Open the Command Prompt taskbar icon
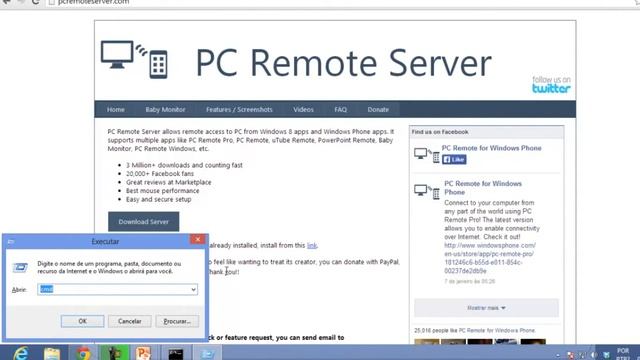 tap(176, 353)
